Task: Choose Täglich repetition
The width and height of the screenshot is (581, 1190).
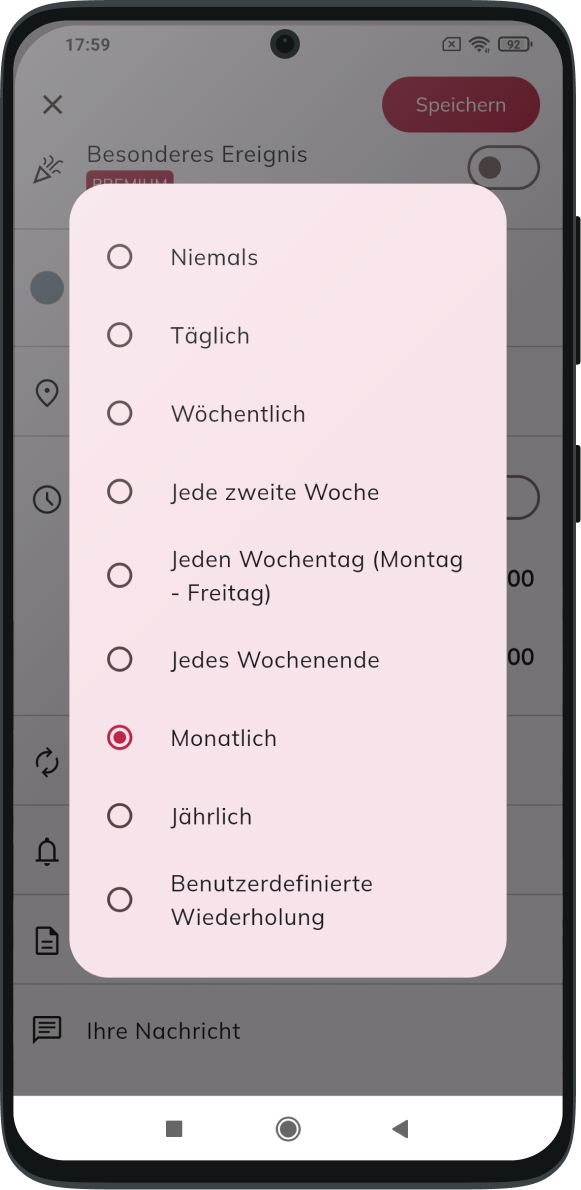Action: click(287, 335)
